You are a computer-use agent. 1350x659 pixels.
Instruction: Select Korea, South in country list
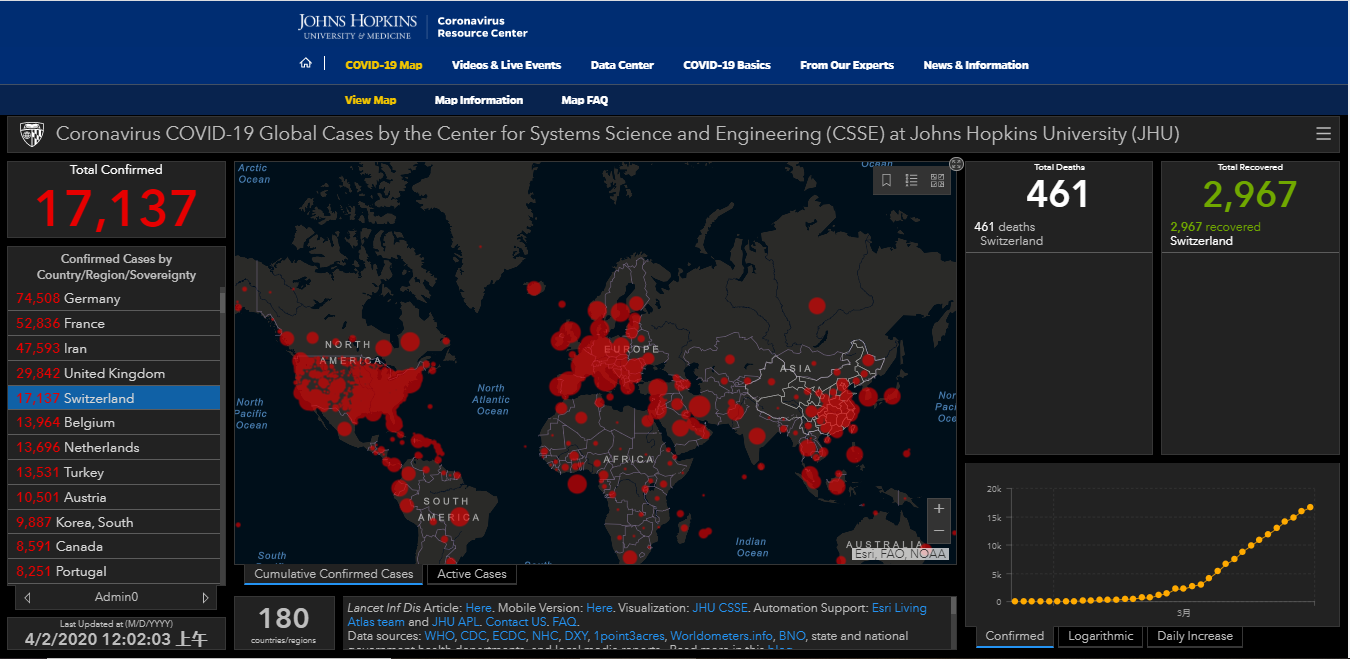(114, 522)
